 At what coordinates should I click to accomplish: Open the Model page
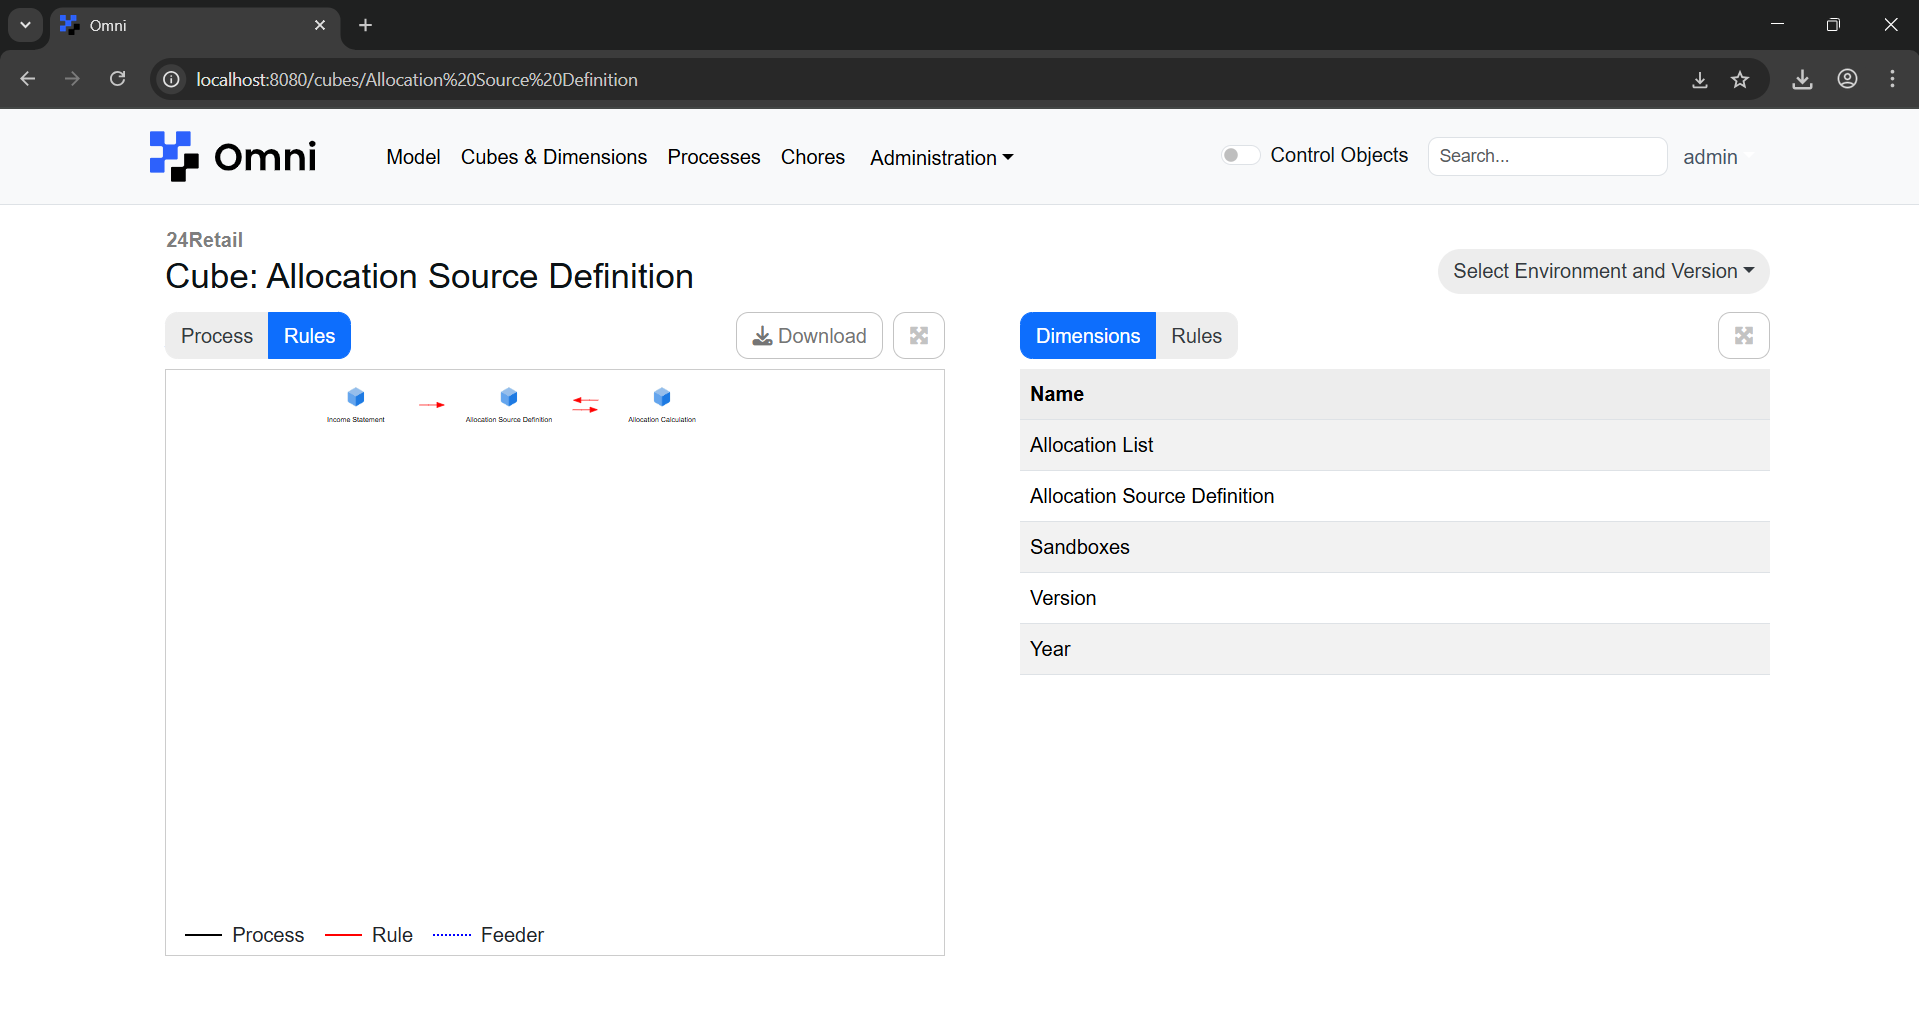pos(413,157)
